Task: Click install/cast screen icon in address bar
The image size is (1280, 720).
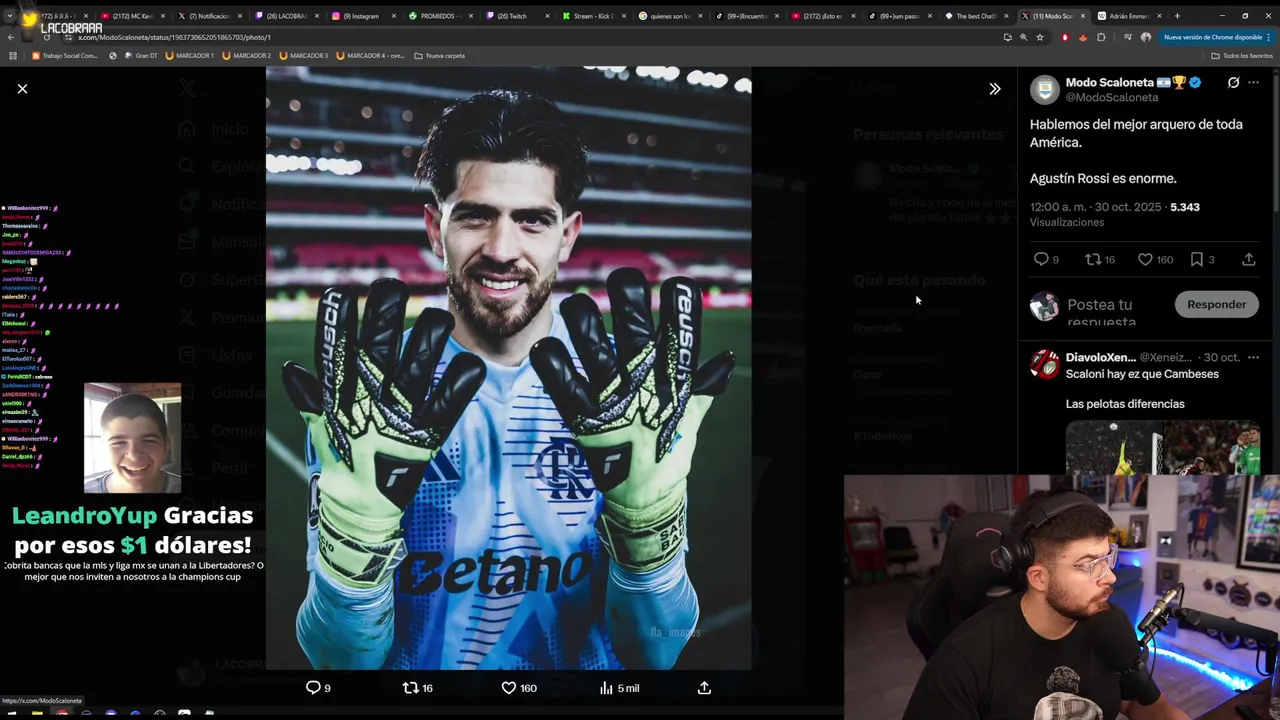Action: click(1007, 37)
